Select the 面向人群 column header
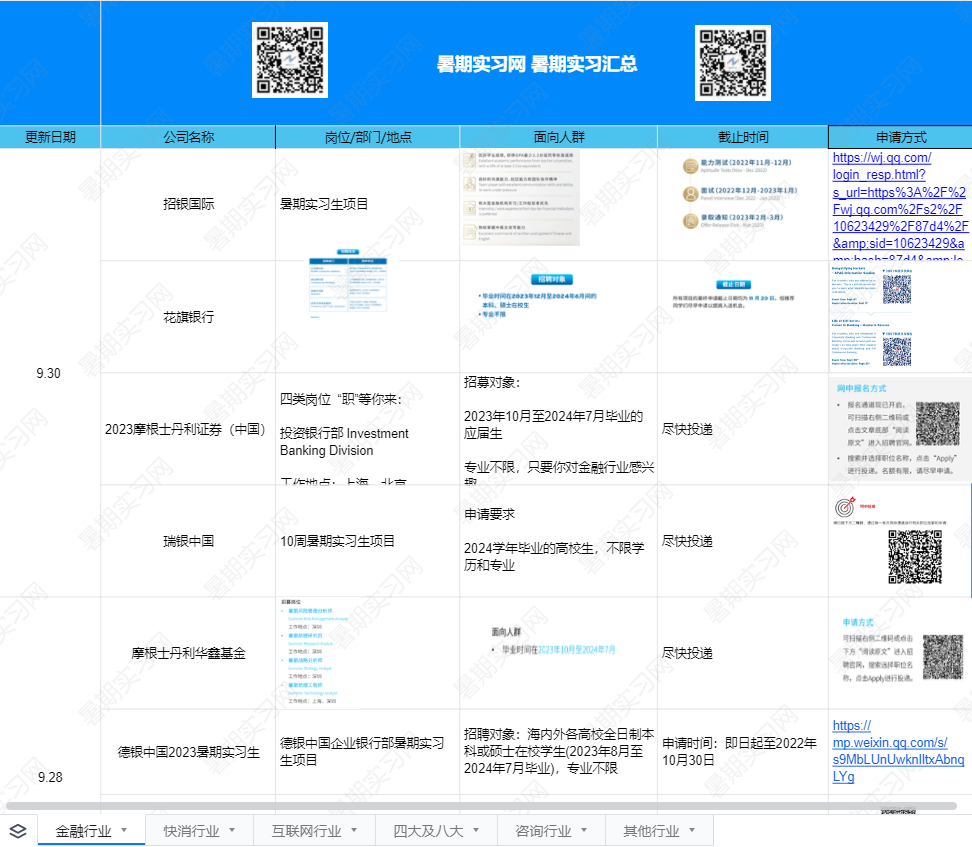 point(559,137)
